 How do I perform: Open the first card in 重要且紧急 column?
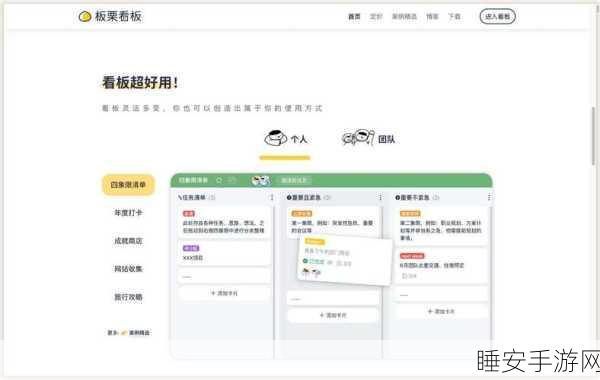coord(333,222)
